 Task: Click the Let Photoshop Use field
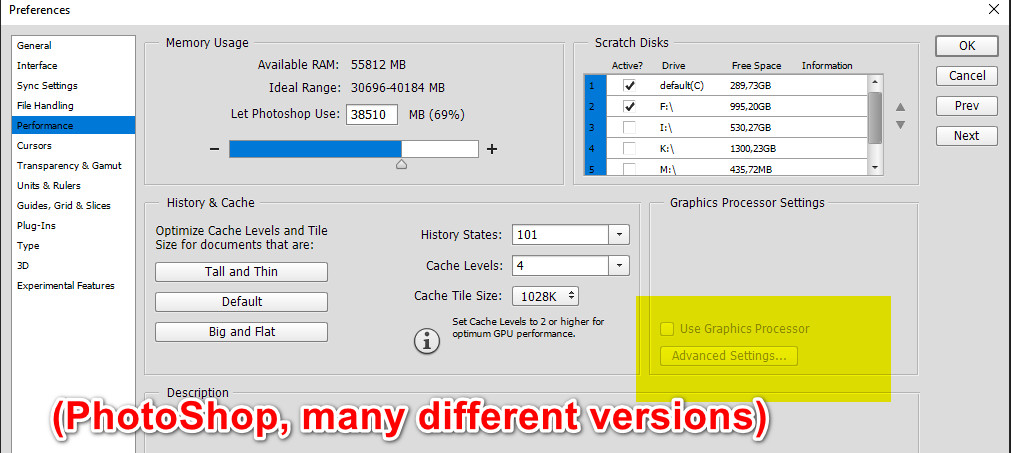(x=372, y=115)
